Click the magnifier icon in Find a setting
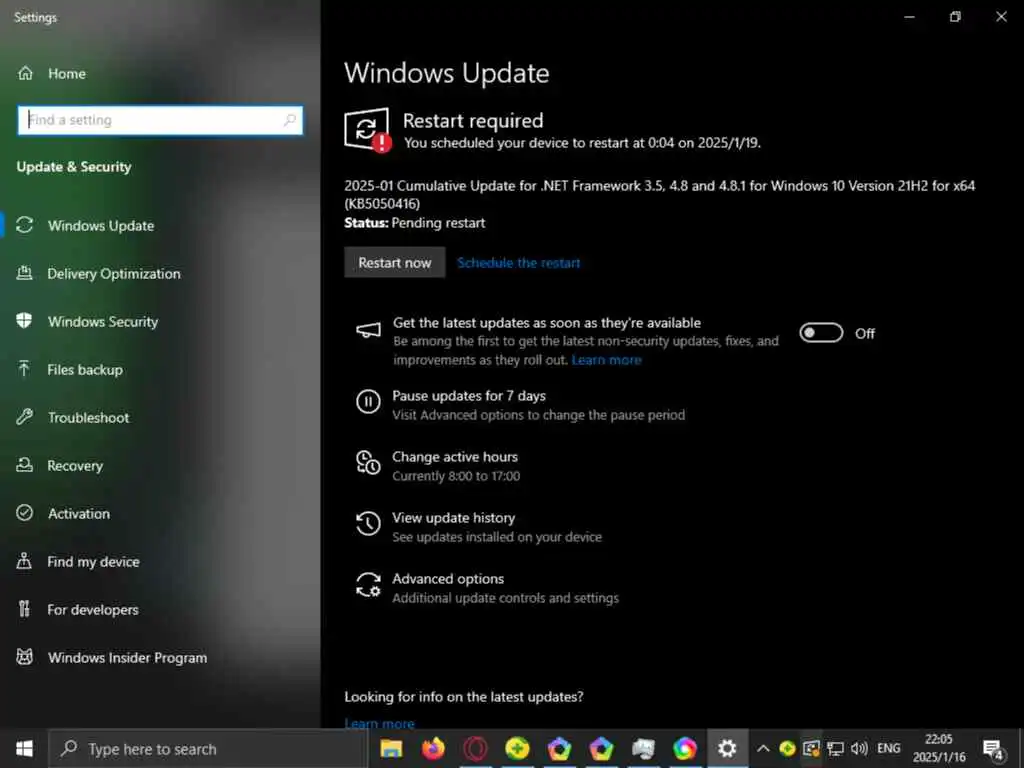1024x768 pixels. pos(289,120)
